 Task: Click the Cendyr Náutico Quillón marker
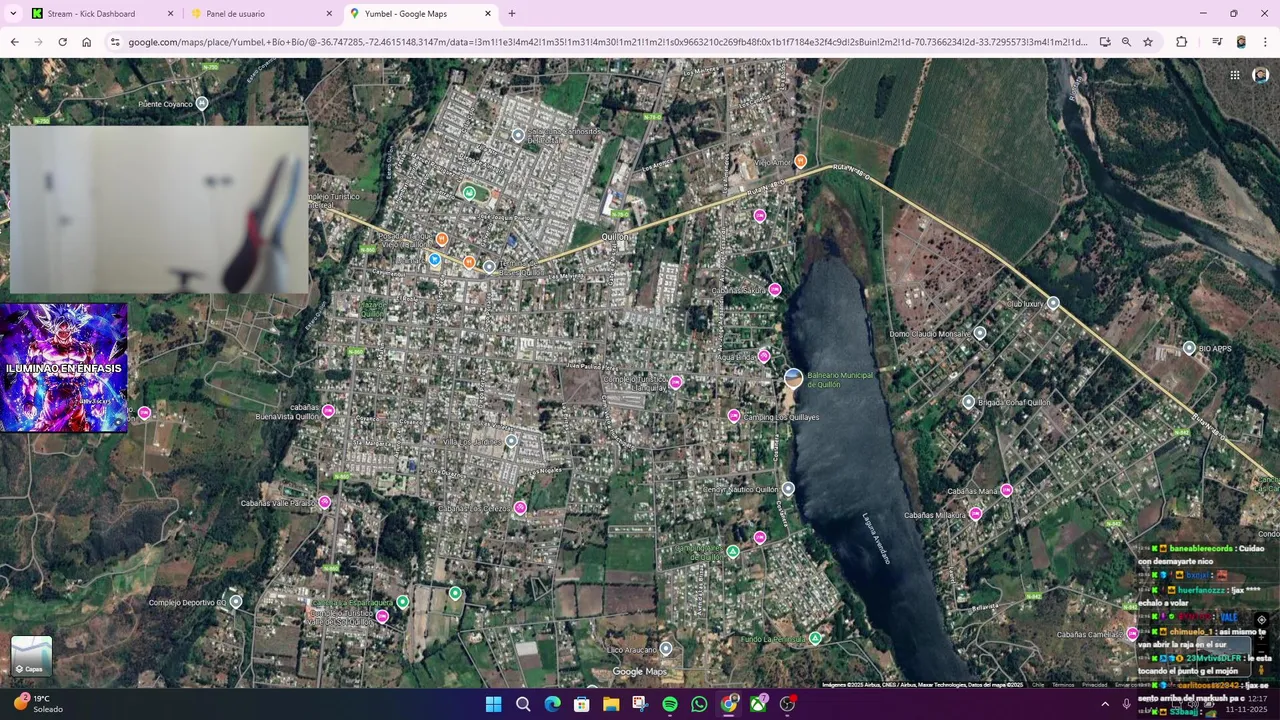[788, 489]
